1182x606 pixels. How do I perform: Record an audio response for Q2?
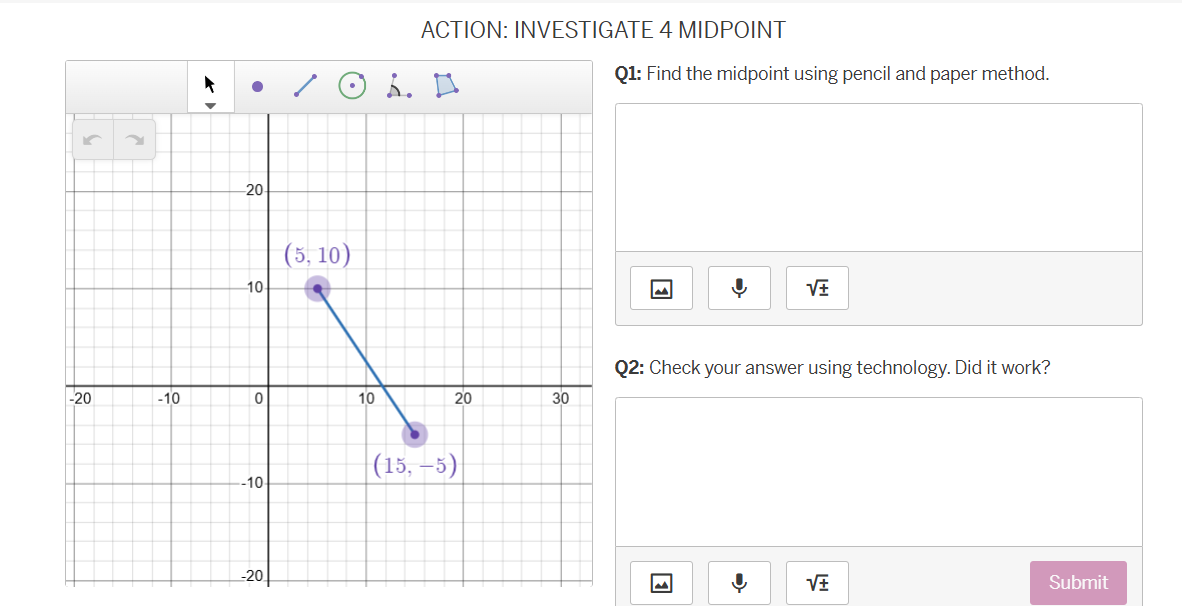click(739, 582)
